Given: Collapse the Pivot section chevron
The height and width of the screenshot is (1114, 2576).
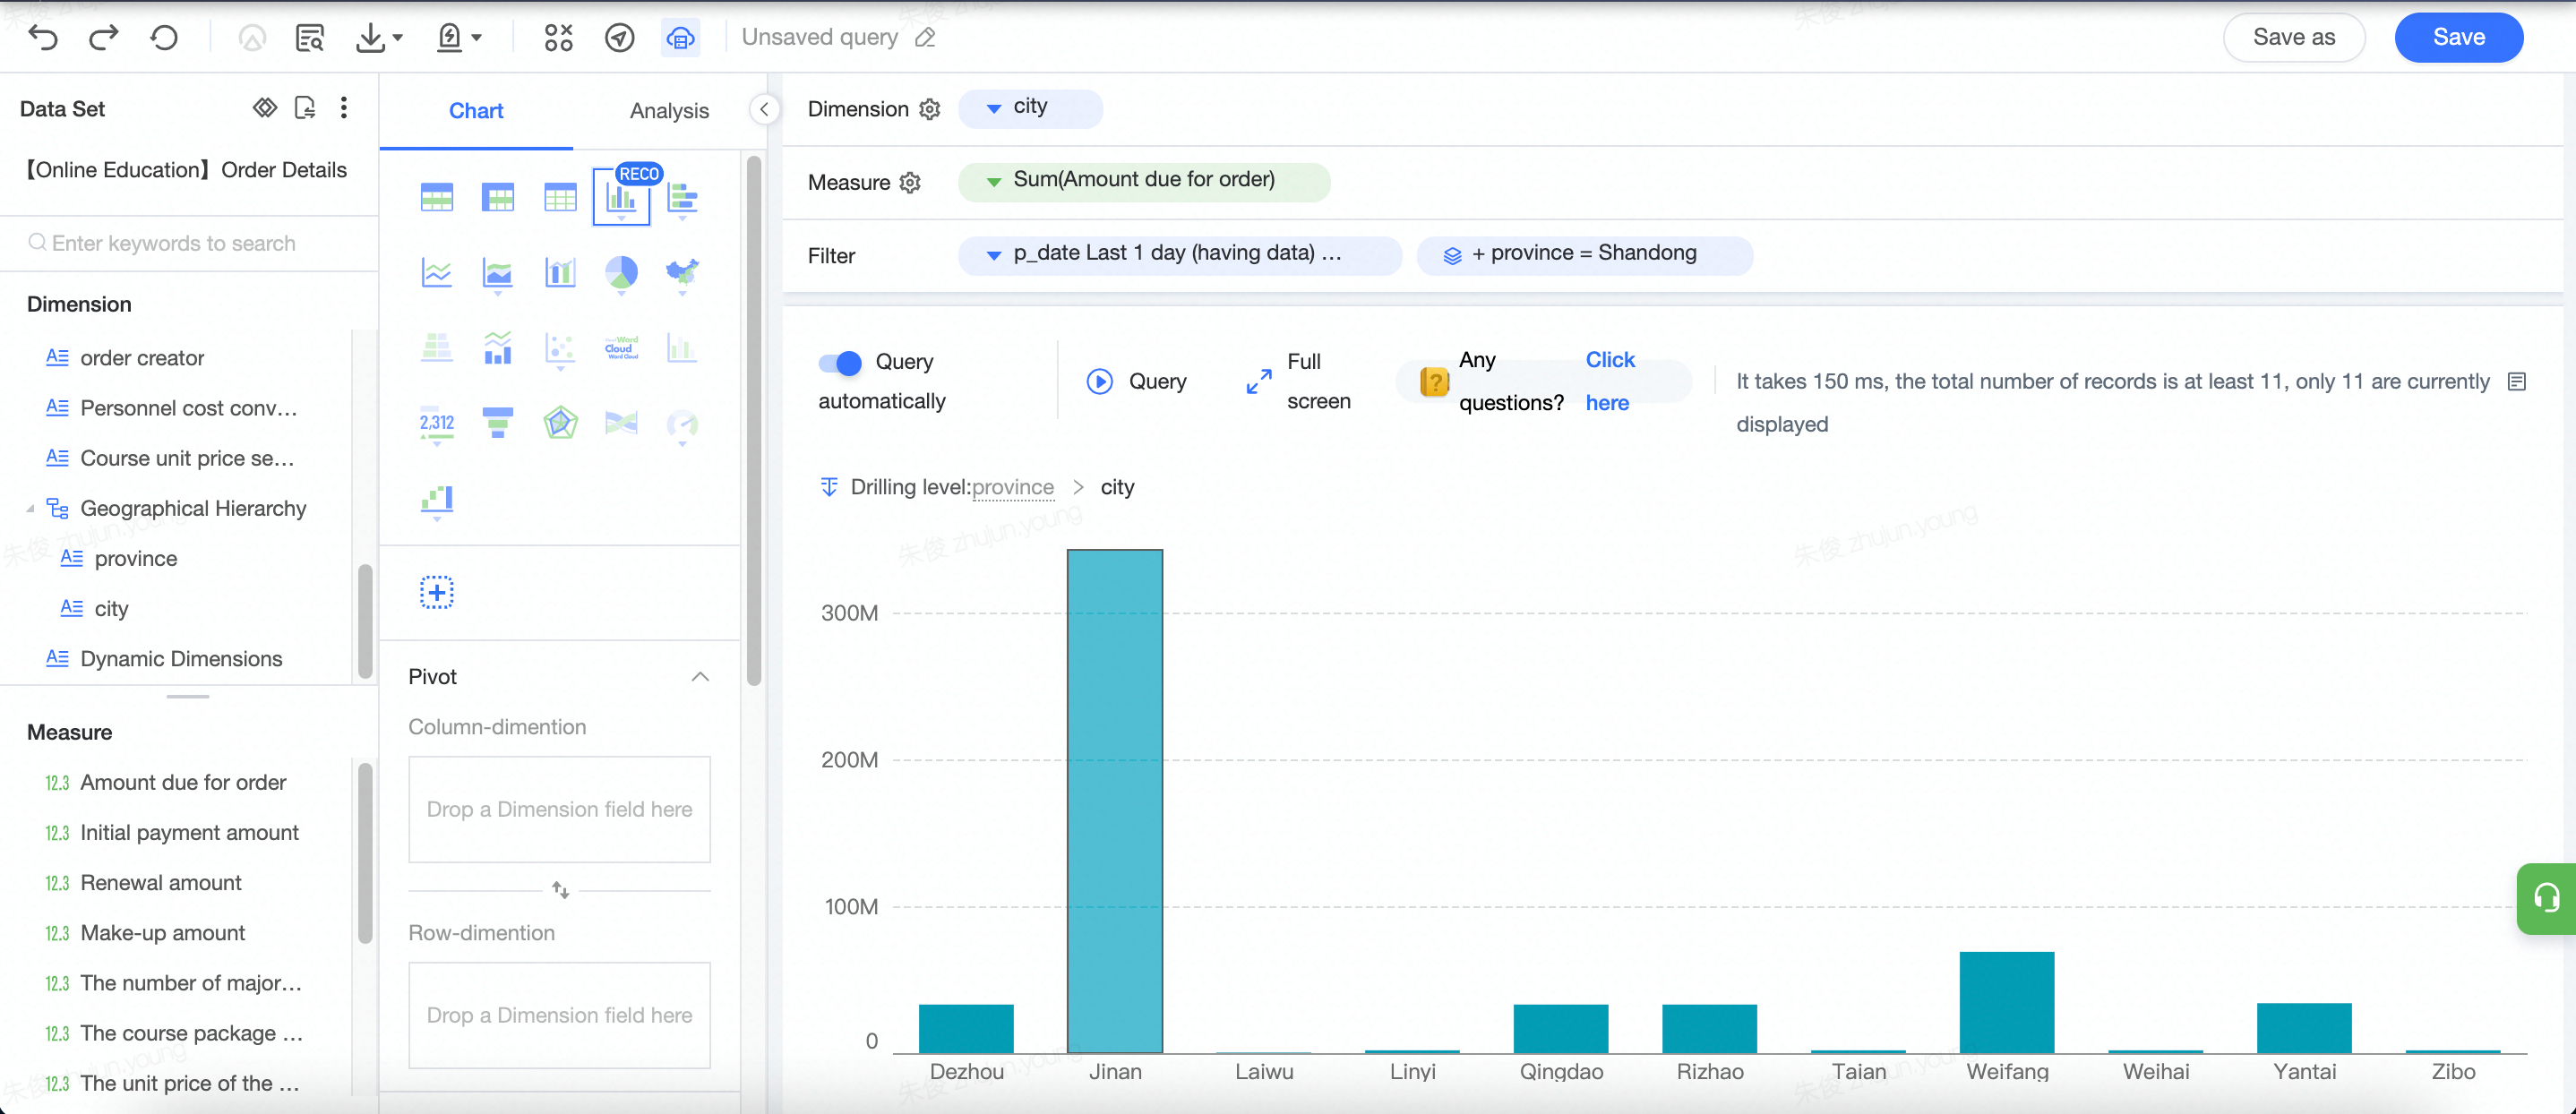Looking at the screenshot, I should tap(700, 677).
